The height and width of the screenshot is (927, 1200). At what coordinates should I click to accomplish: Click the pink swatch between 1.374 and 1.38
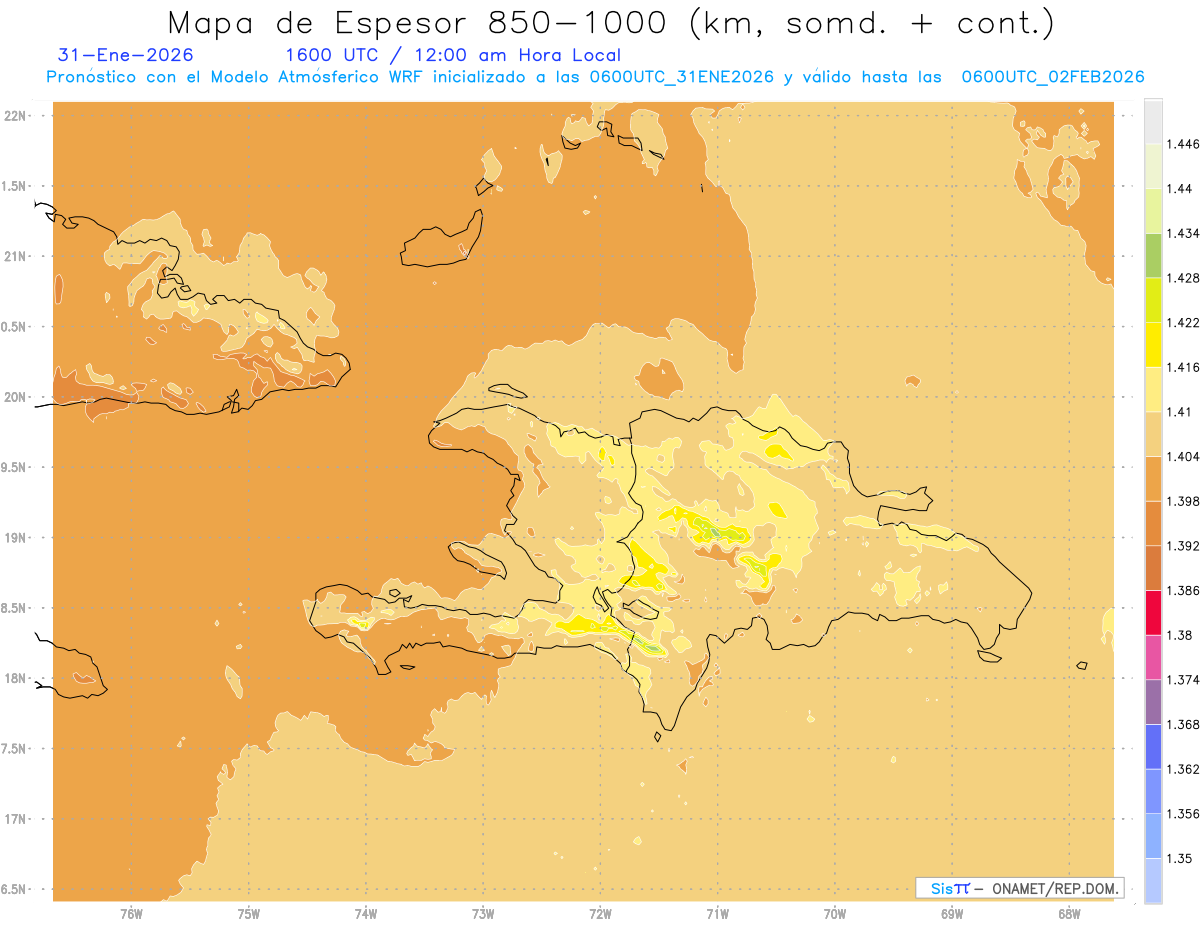[1153, 657]
